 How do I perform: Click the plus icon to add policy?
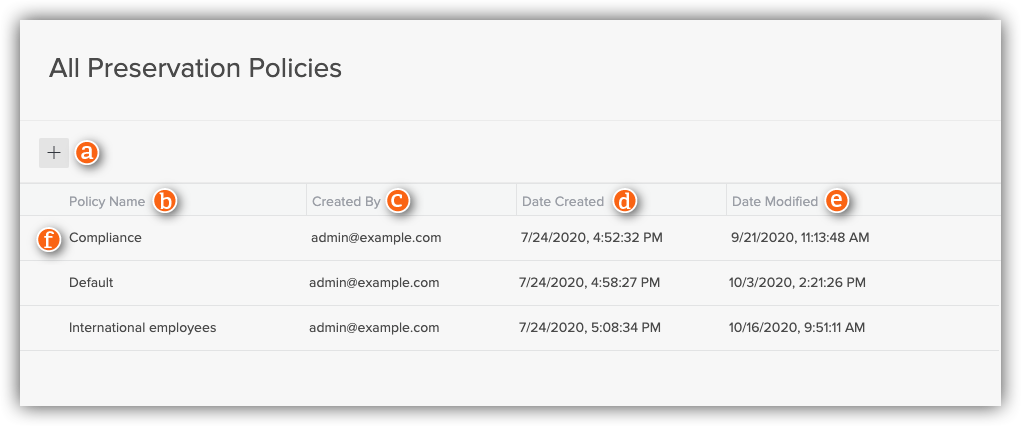(x=54, y=153)
